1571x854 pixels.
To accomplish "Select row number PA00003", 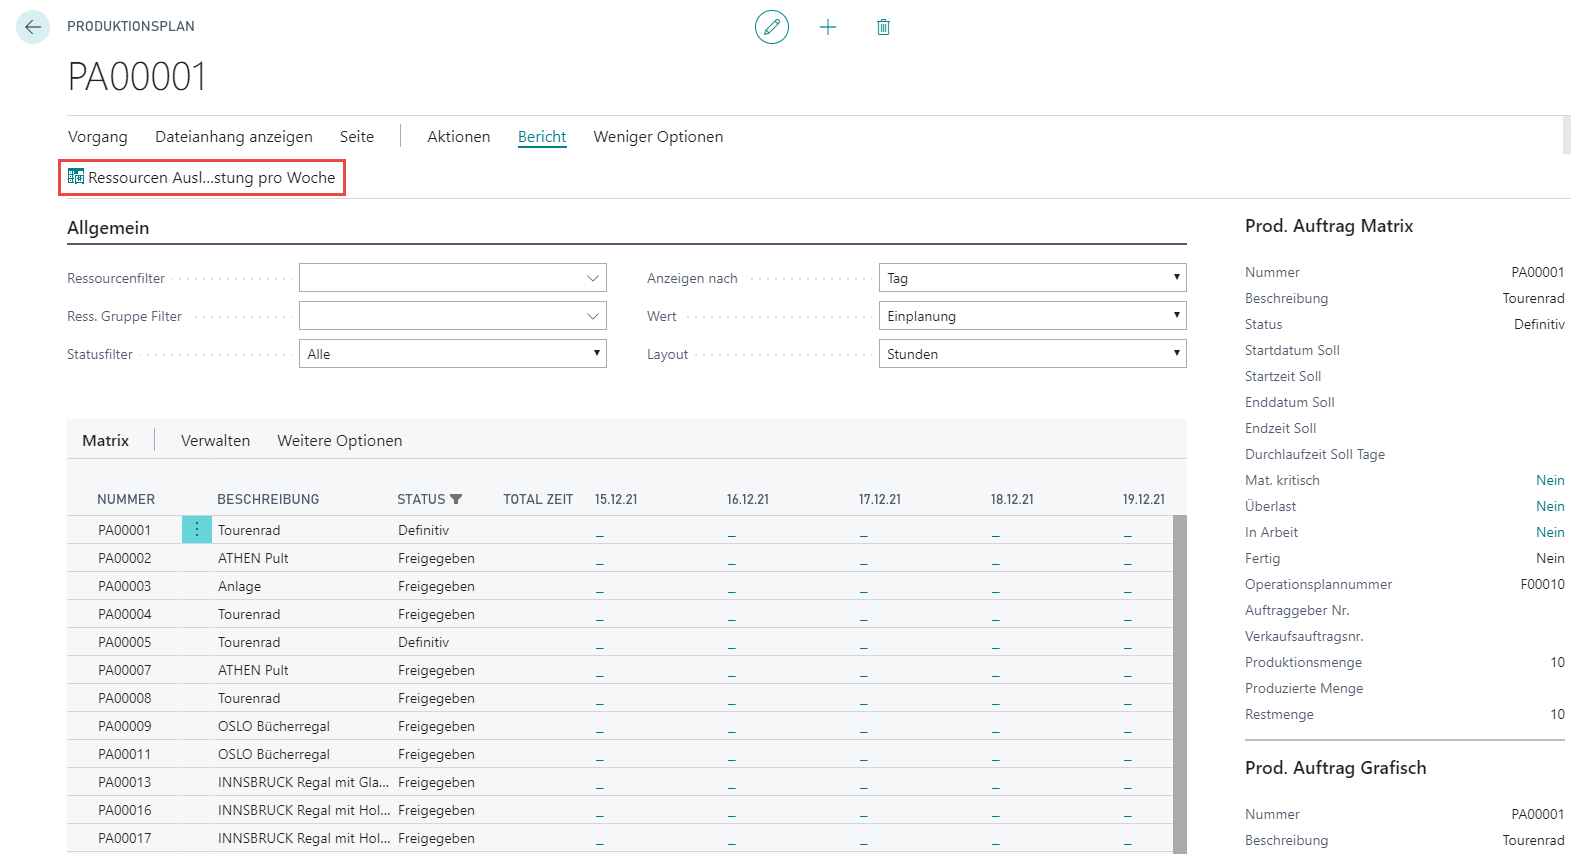I will click(125, 586).
